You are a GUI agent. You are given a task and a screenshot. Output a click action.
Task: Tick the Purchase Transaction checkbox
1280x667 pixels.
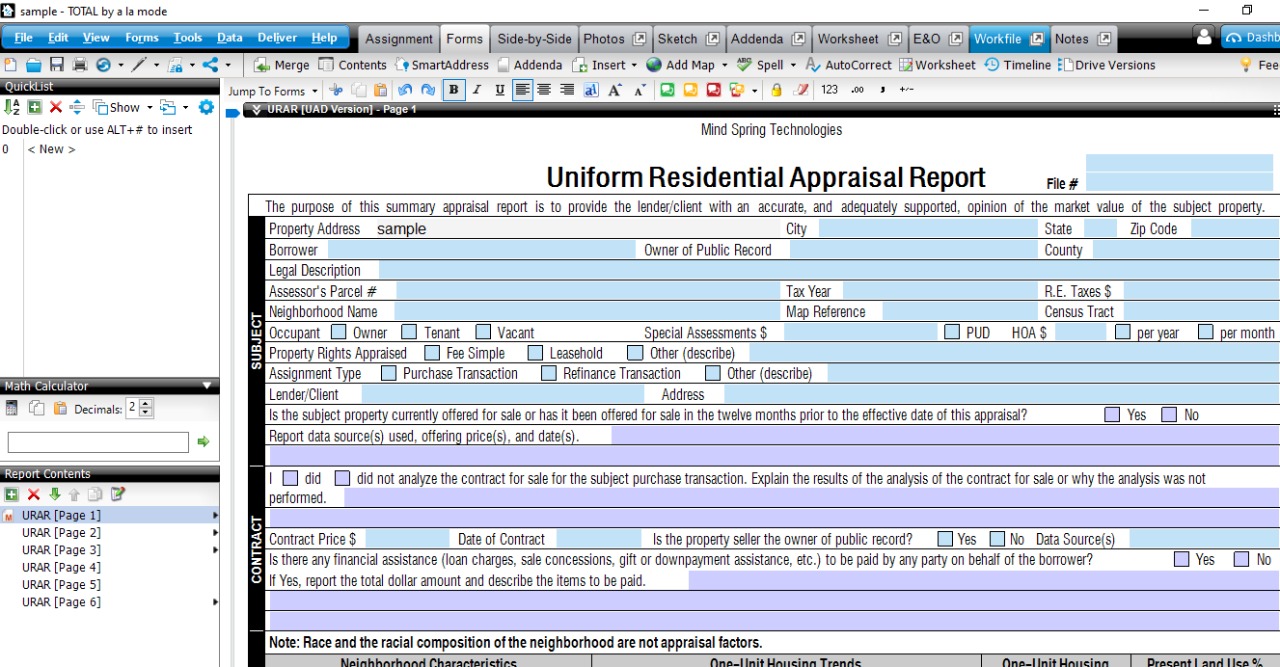[389, 373]
